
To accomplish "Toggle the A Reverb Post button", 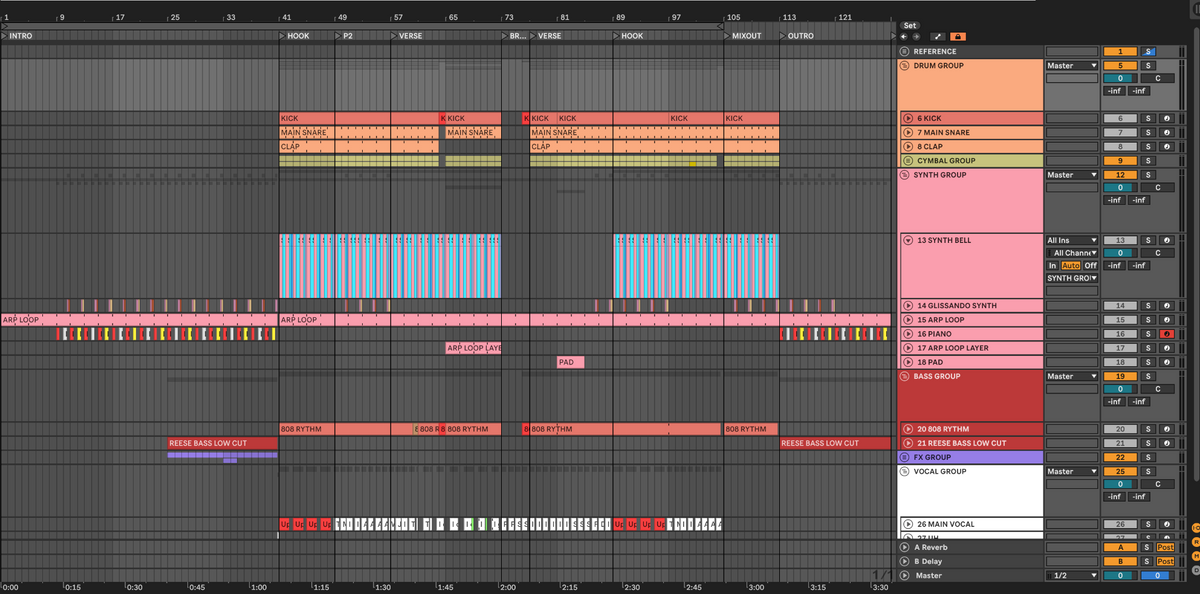I will tap(1165, 548).
